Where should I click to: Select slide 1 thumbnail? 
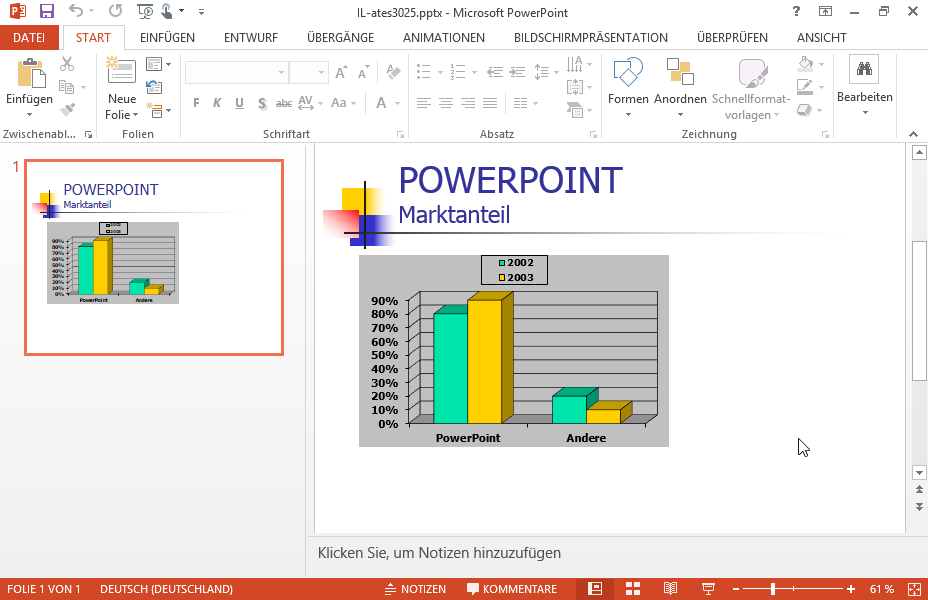[154, 257]
